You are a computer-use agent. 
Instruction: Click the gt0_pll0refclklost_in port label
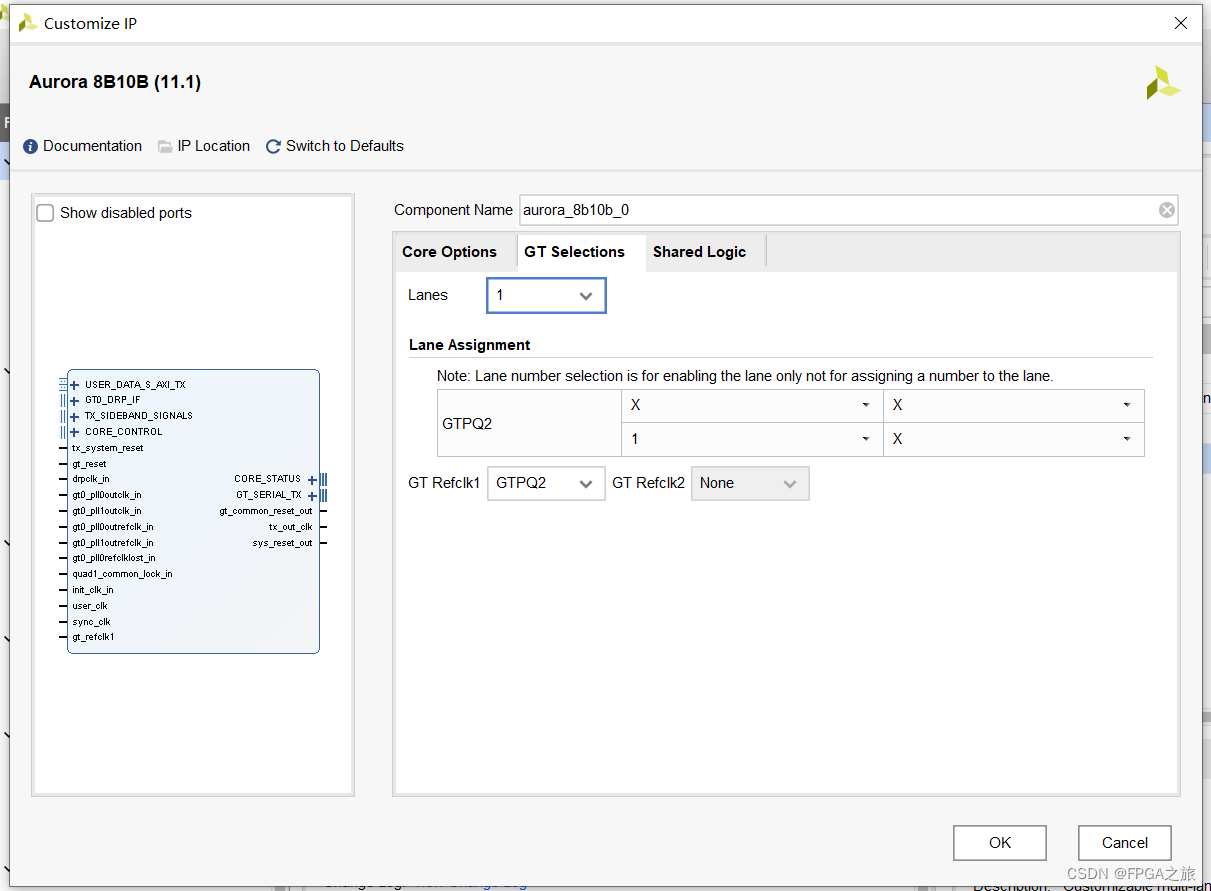114,558
